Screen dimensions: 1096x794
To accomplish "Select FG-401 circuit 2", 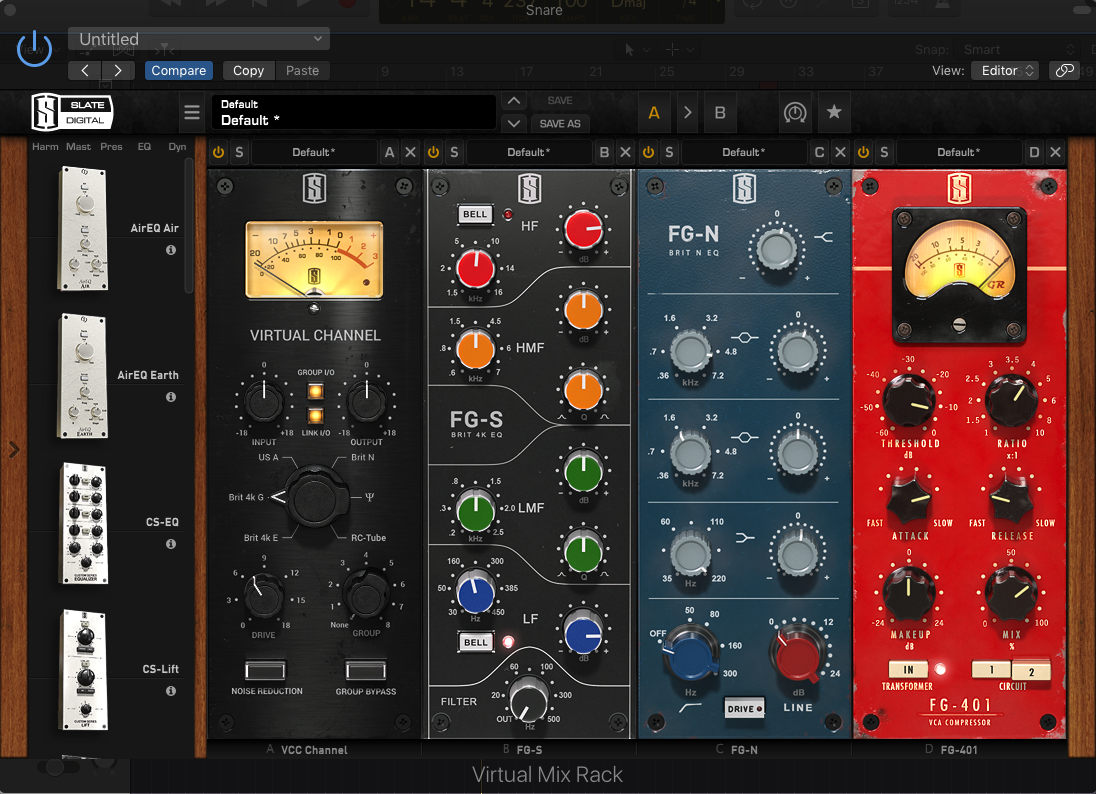I will click(1031, 670).
